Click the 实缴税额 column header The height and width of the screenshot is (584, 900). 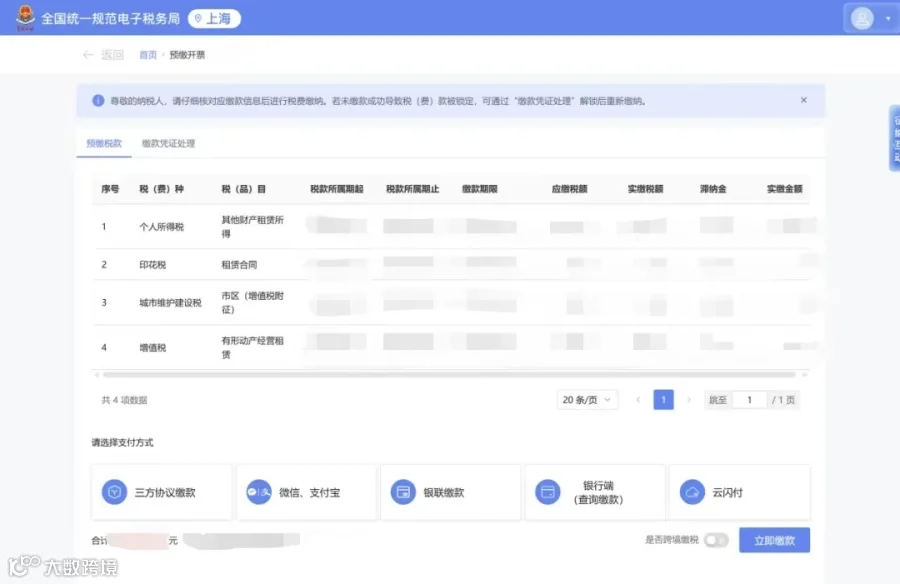(x=645, y=189)
